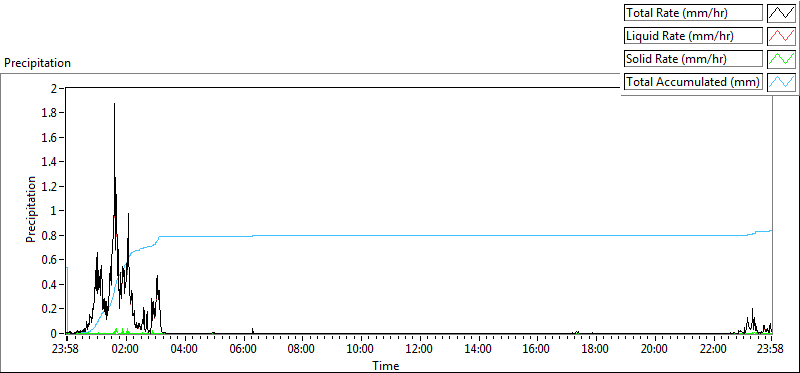The image size is (800, 373).
Task: Click the y-axis maximum value 2
Action: point(54,88)
